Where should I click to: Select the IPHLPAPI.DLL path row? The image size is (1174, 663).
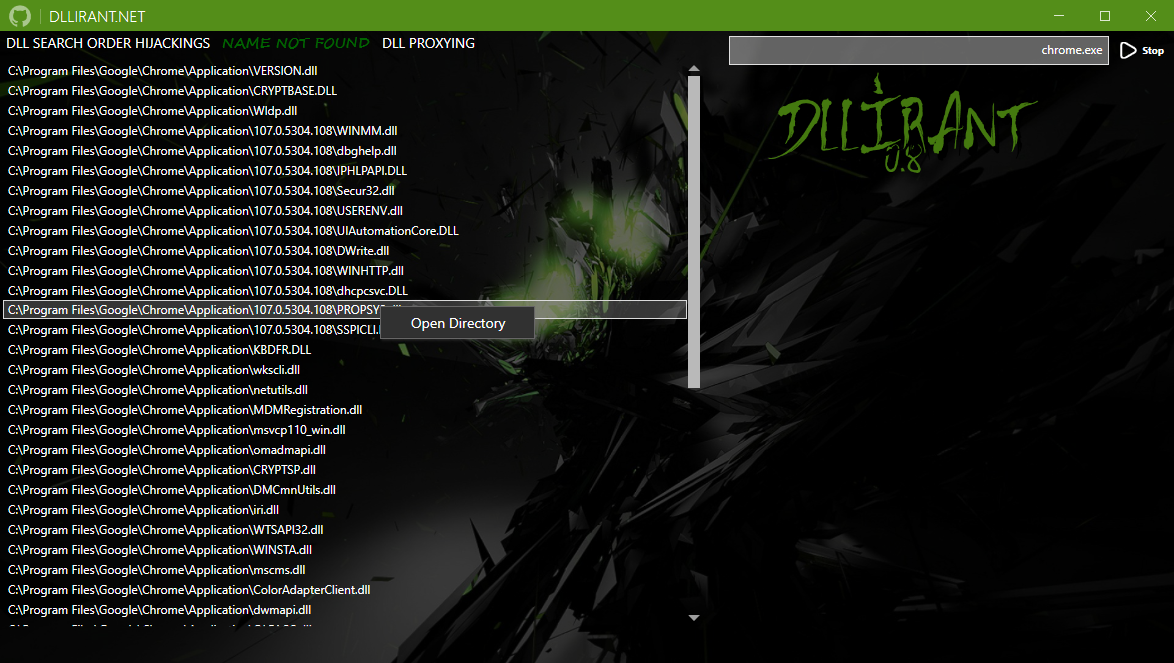(x=345, y=171)
